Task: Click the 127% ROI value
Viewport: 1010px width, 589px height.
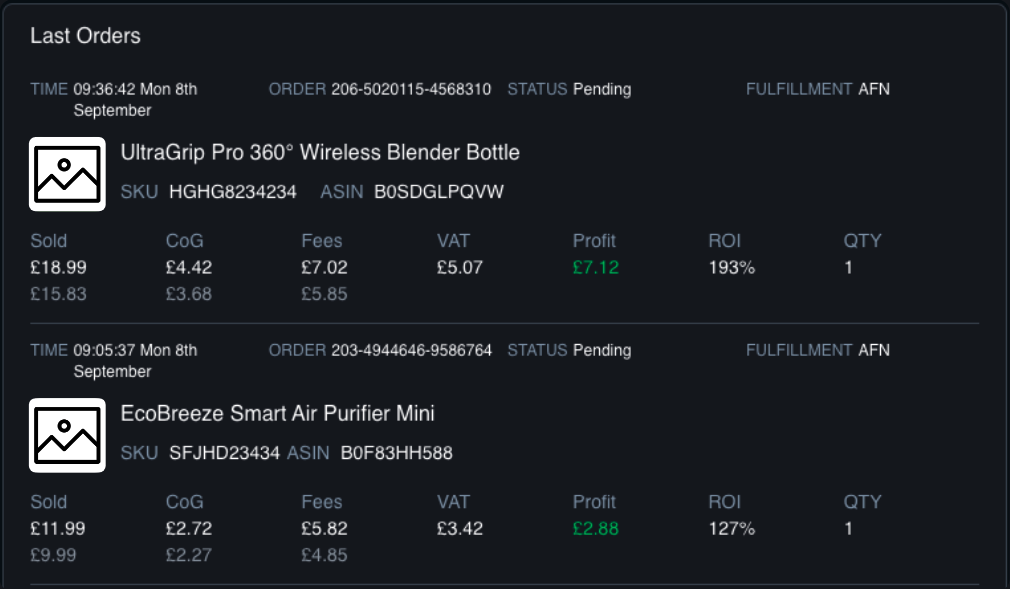Action: pyautogui.click(x=732, y=529)
